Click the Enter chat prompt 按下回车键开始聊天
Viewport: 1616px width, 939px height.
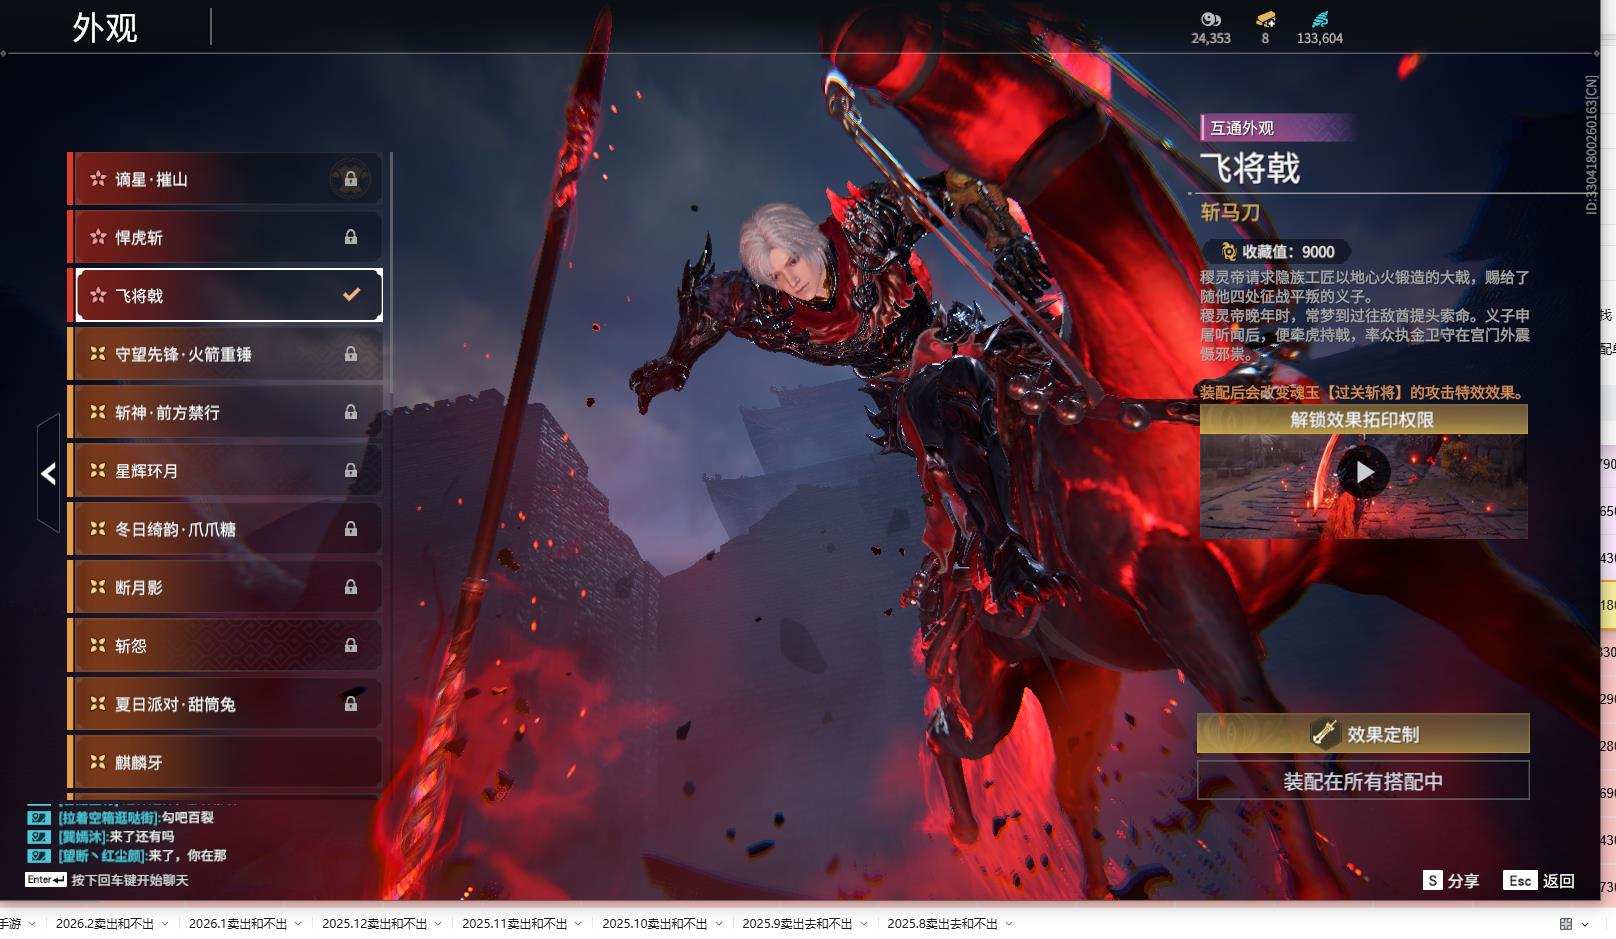(107, 880)
